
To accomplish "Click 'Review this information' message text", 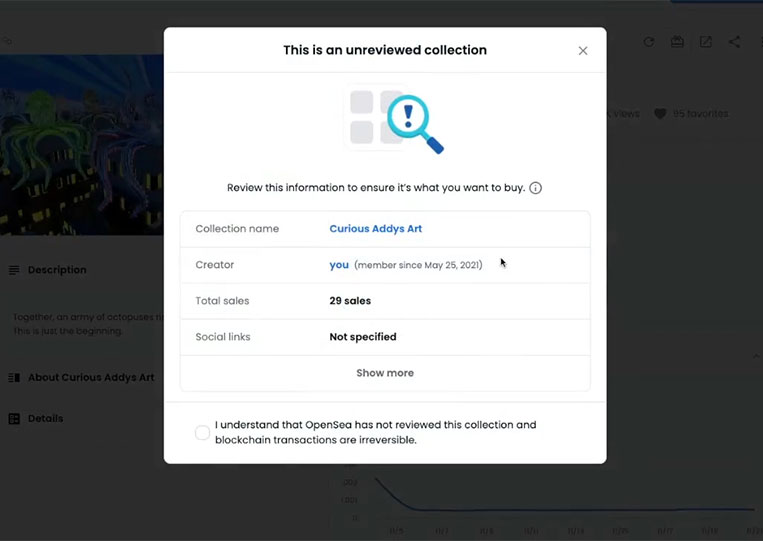I will point(376,188).
